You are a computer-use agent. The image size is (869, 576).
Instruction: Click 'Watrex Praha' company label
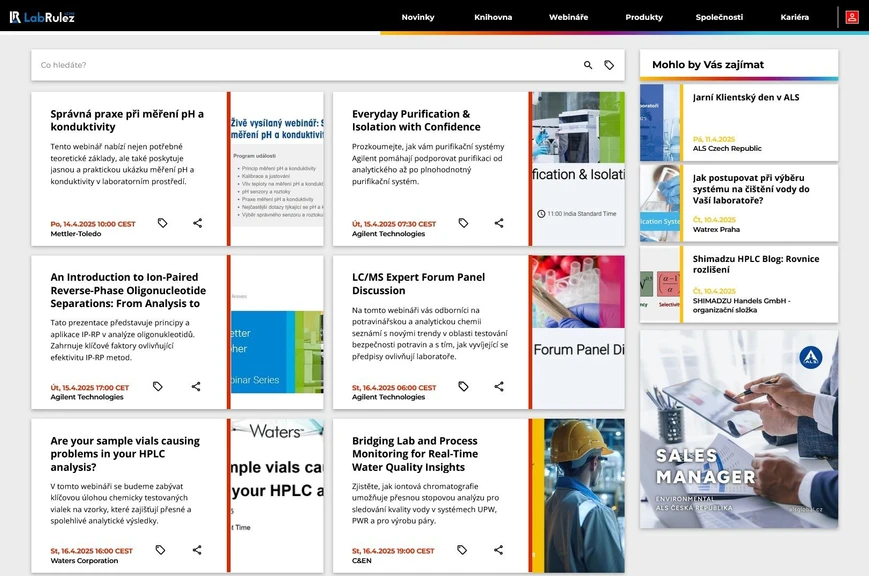716,230
